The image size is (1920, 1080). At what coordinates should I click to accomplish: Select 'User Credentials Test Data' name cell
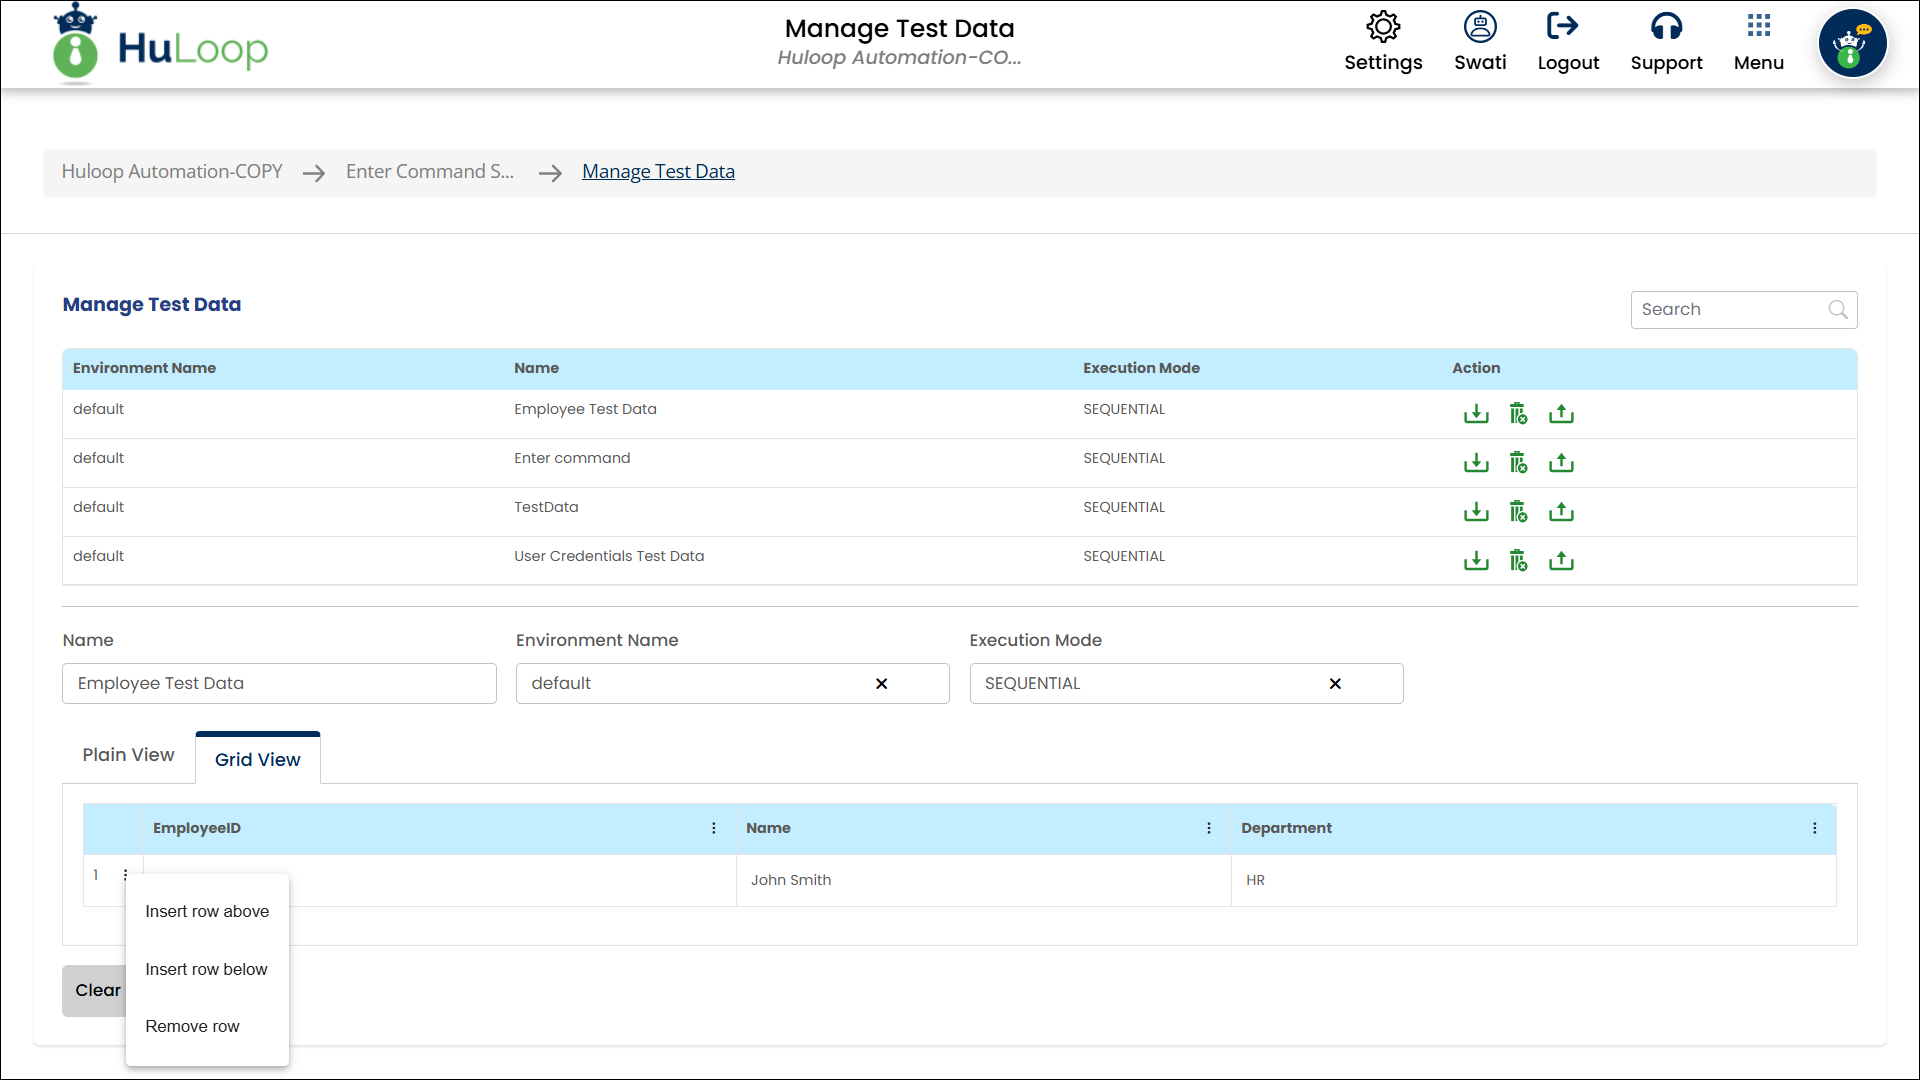609,556
